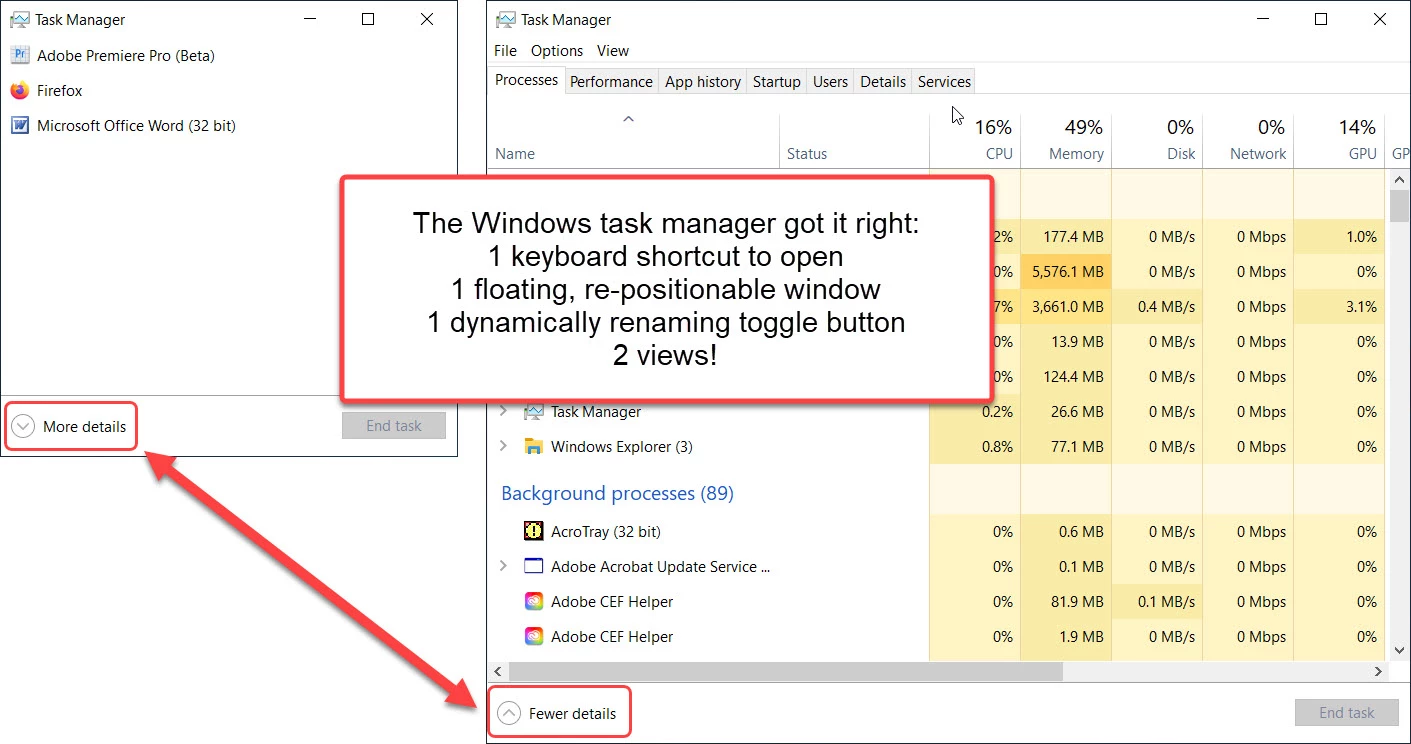Click End task in large Task Manager window
Screen dimensions: 1411x744
point(1347,713)
